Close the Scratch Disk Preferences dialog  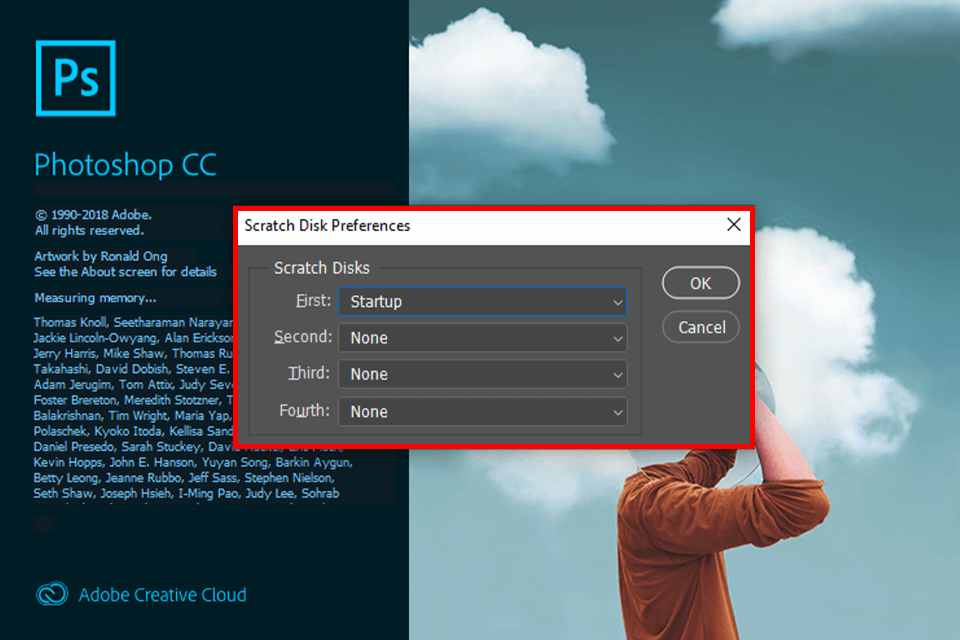click(x=733, y=225)
